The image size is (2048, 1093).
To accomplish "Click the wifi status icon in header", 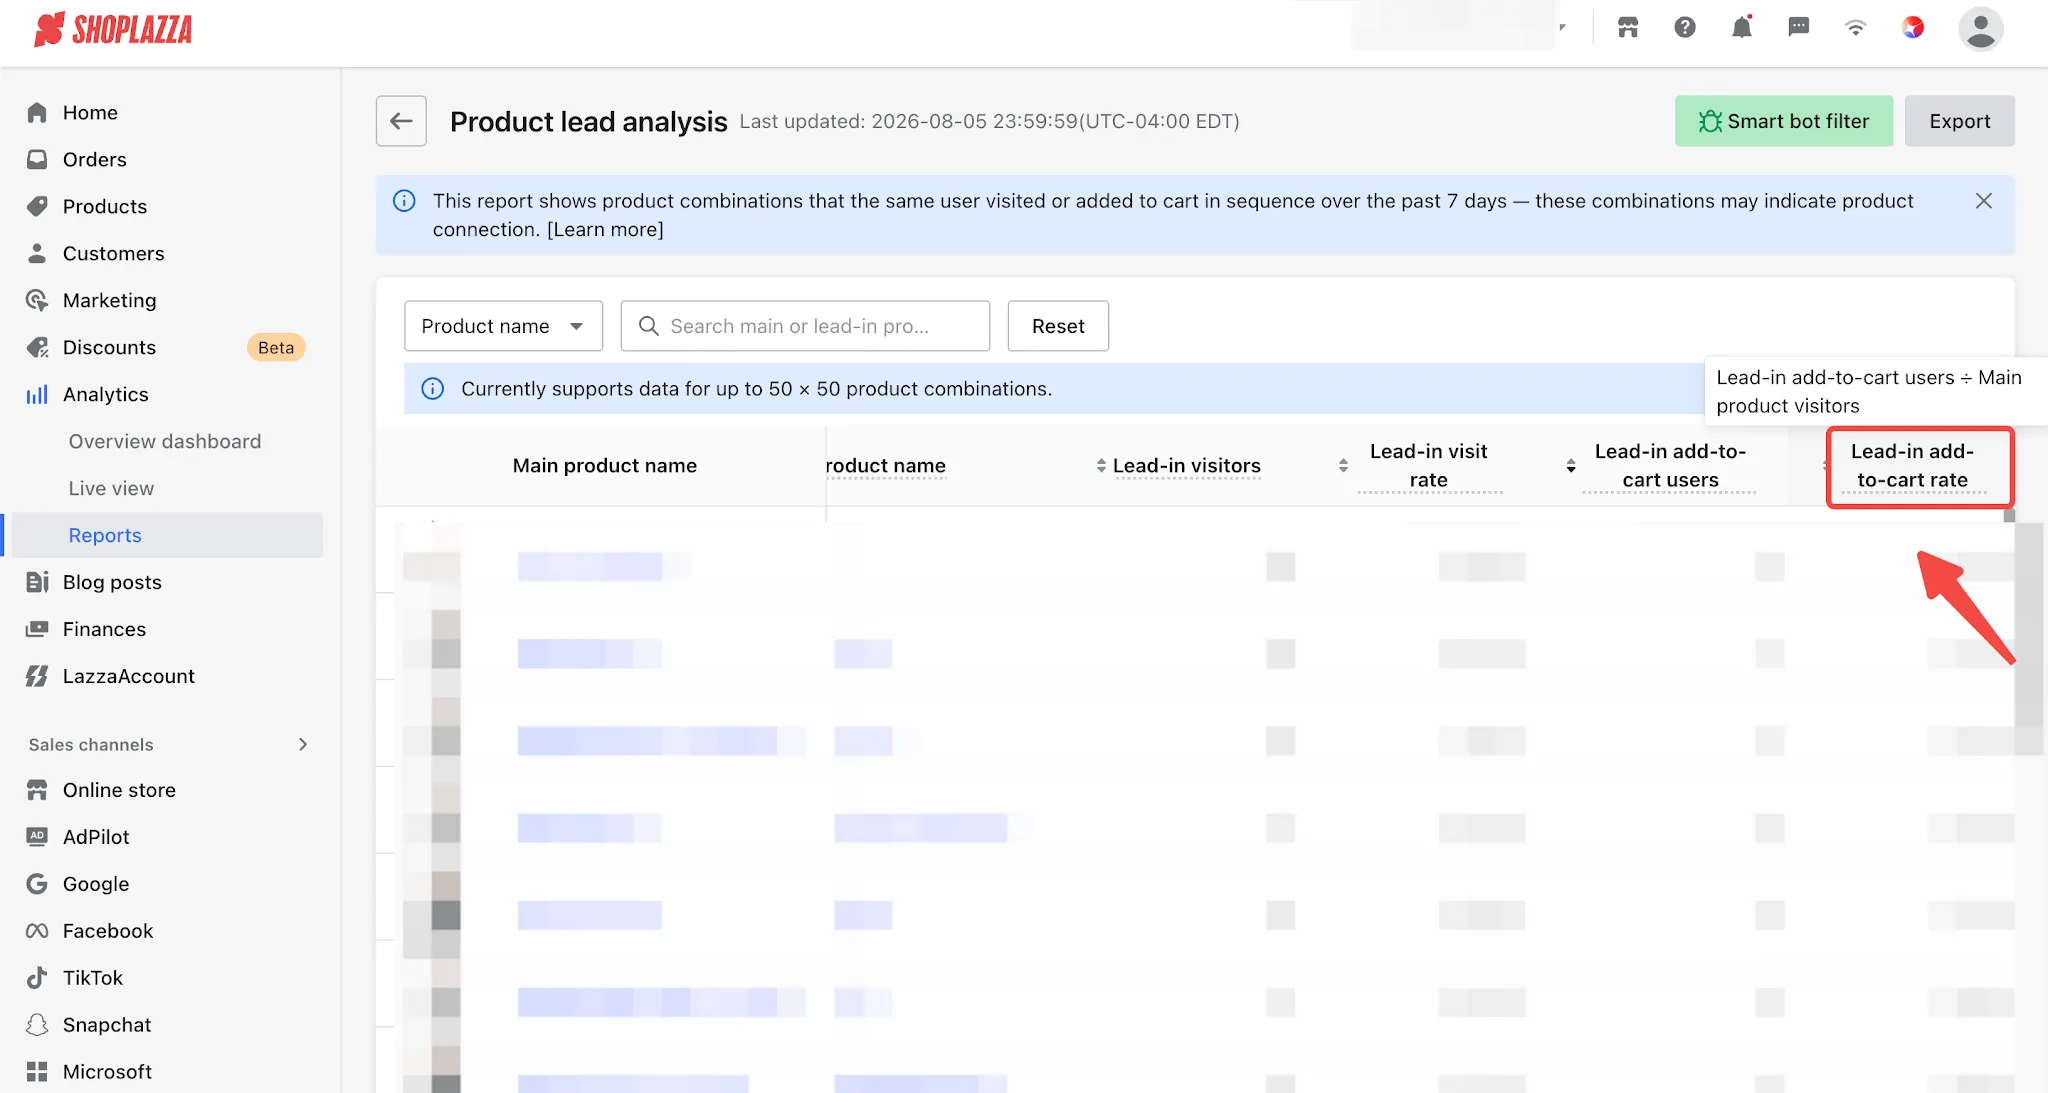I will [x=1856, y=28].
